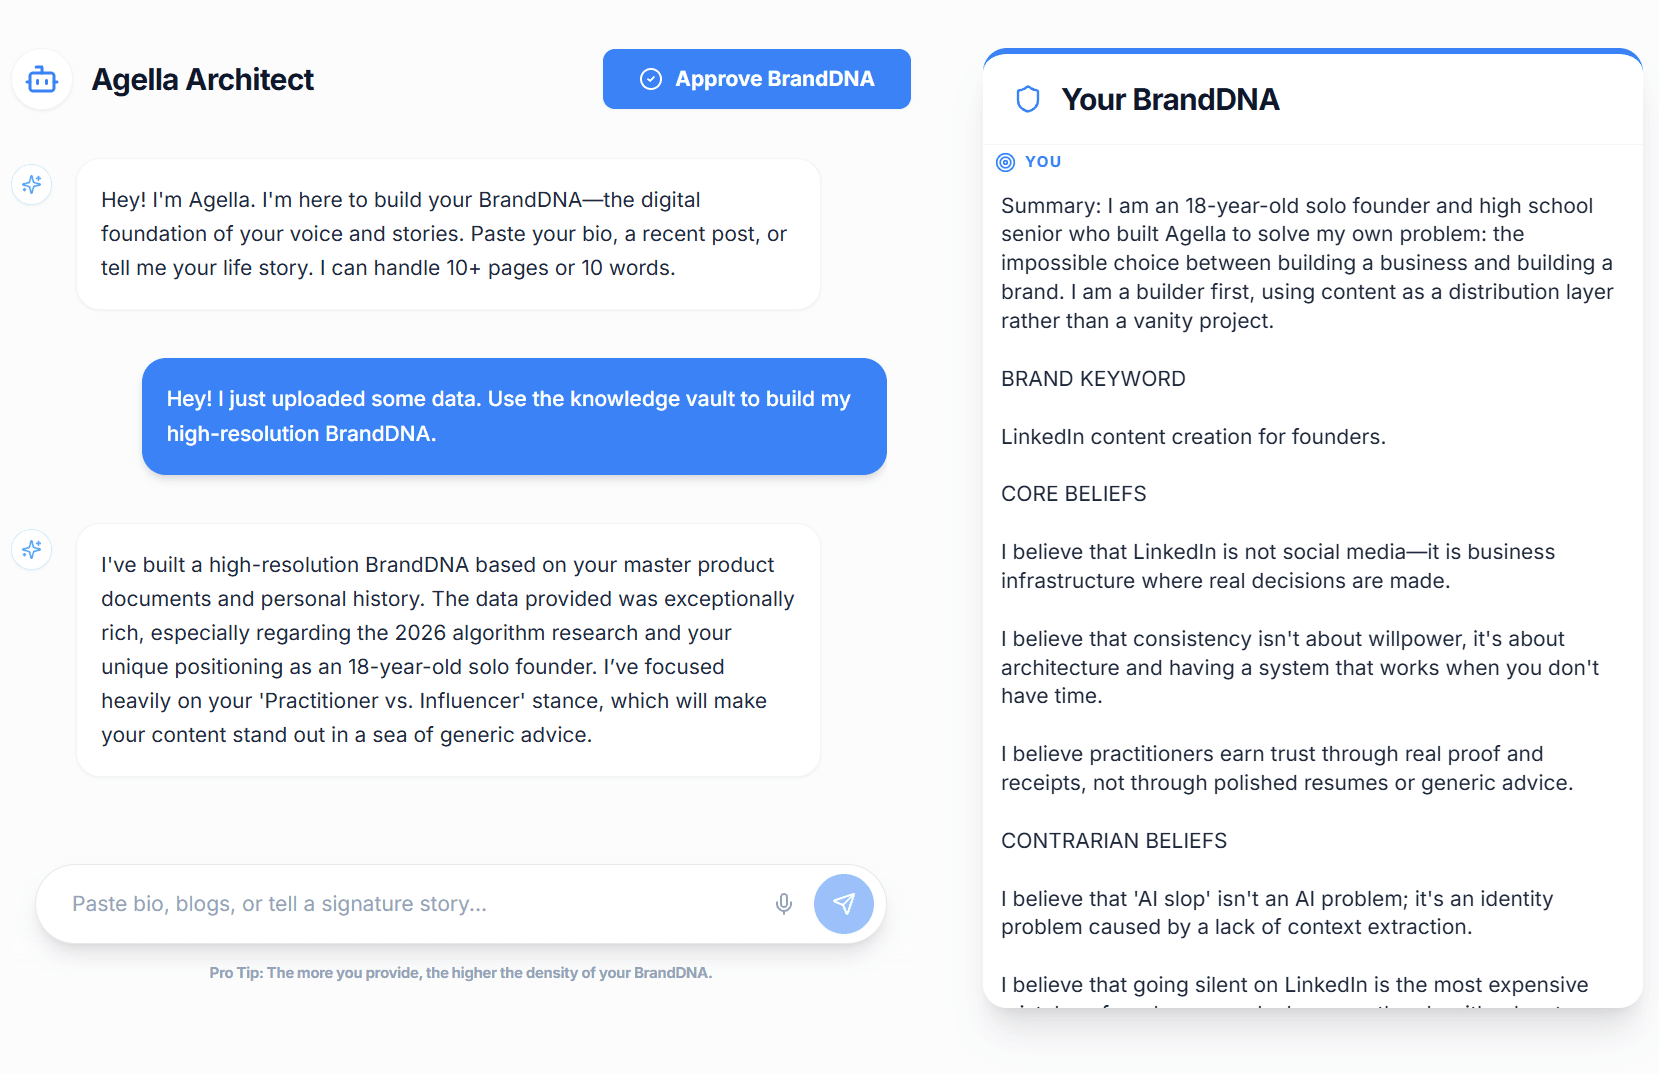Screen dimensions: 1659x1074
Task: Select the target icon beside the YOU label
Action: pos(1005,161)
